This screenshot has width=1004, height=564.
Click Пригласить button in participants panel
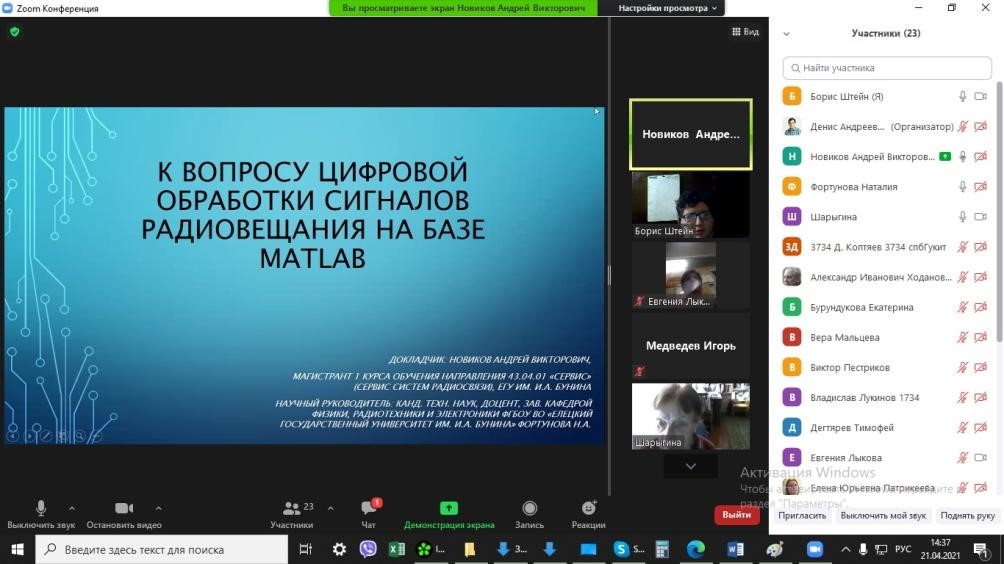pos(802,515)
